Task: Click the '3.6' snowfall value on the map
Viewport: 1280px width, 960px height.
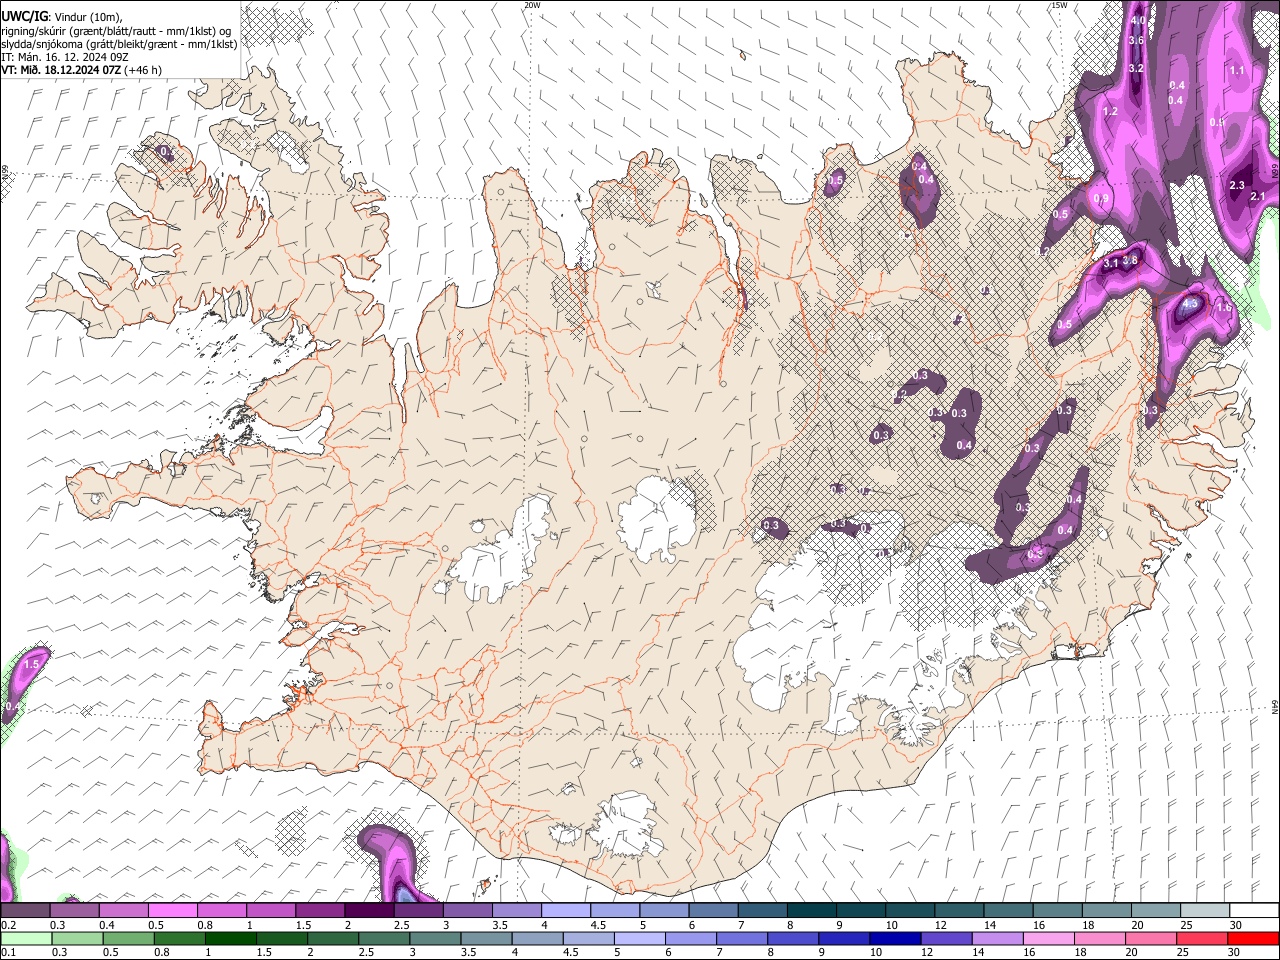Action: pos(1136,40)
